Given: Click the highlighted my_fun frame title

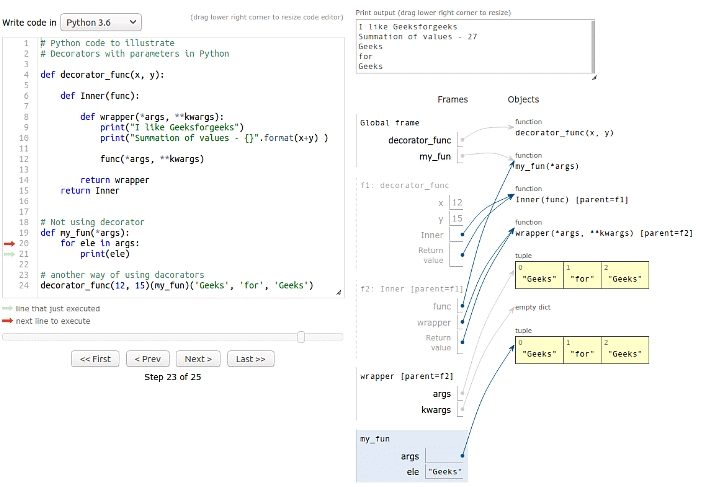Looking at the screenshot, I should click(374, 439).
